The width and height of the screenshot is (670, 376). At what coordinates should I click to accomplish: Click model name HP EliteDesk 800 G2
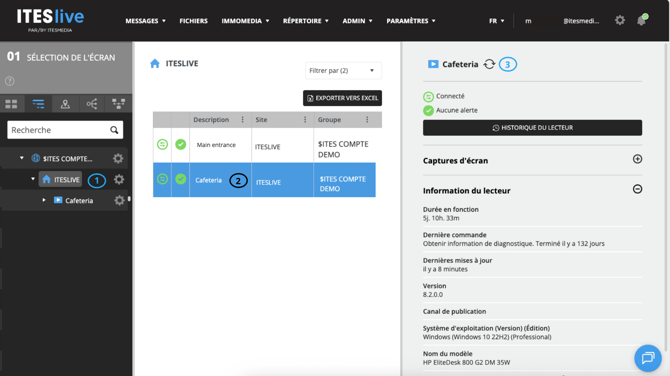coord(466,362)
